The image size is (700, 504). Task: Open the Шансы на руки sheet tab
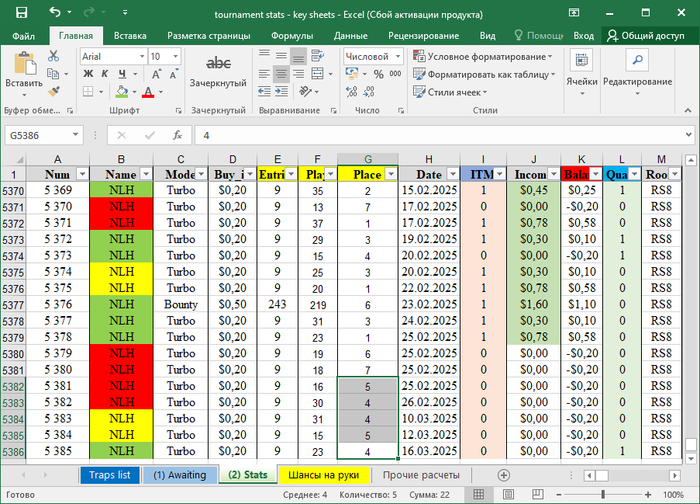click(x=324, y=475)
